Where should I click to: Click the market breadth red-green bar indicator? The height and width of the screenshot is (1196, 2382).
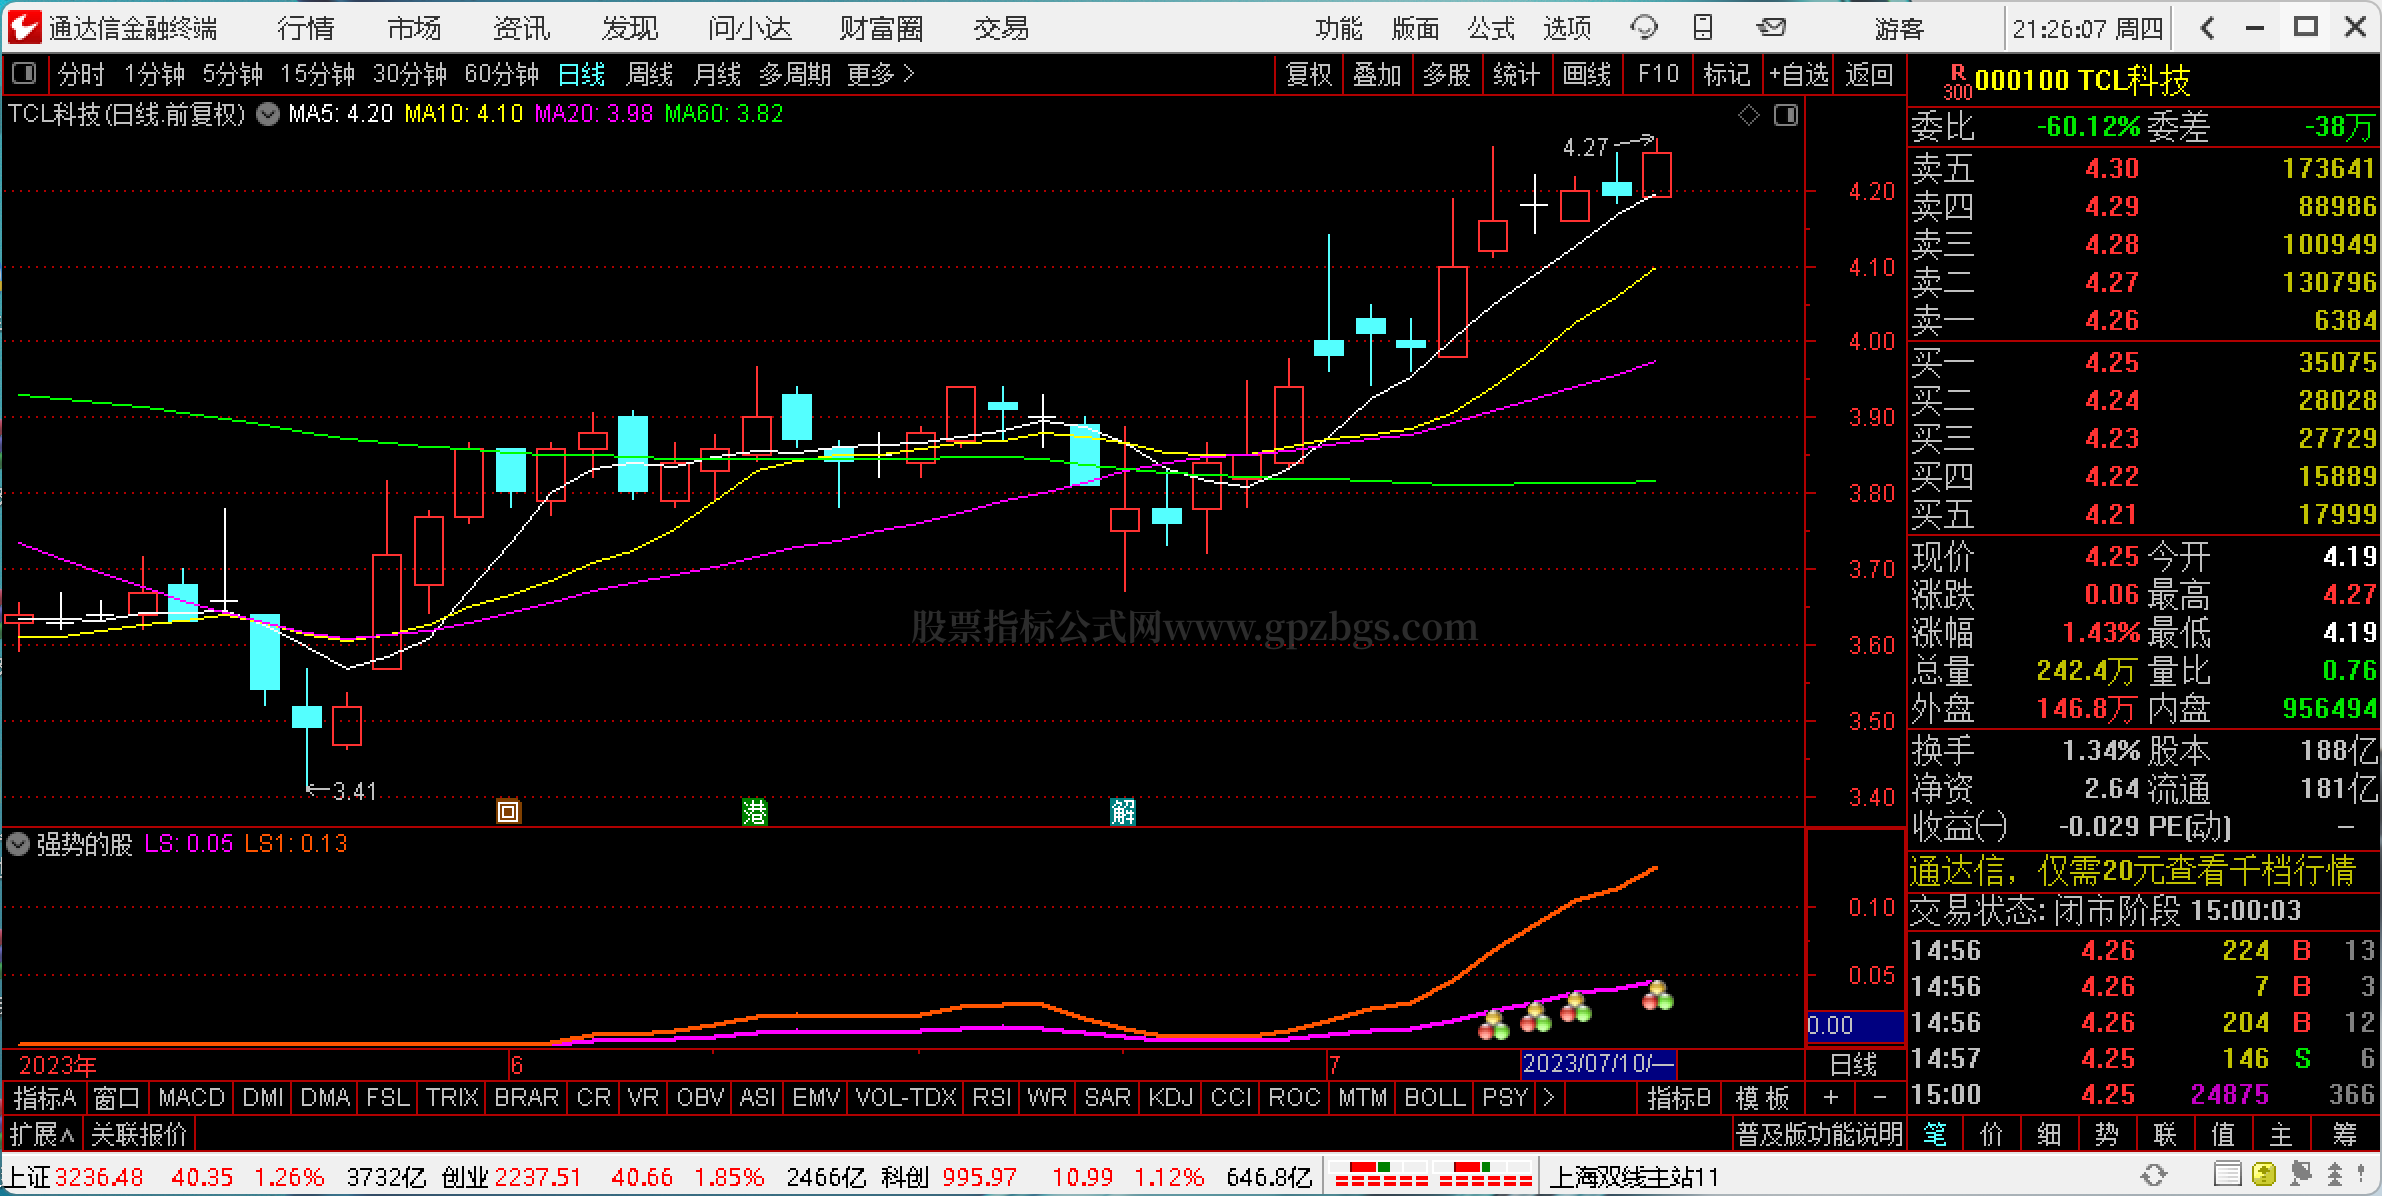1431,1174
